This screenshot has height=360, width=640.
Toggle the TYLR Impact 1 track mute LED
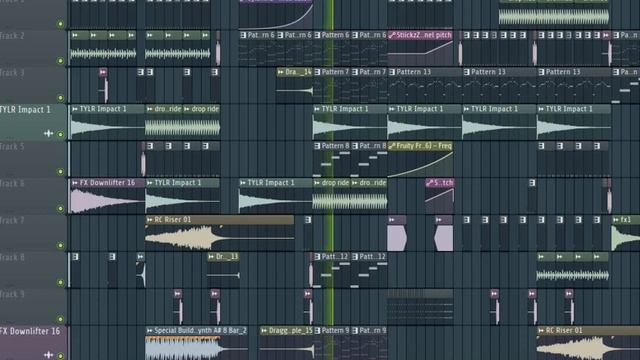[x=60, y=134]
